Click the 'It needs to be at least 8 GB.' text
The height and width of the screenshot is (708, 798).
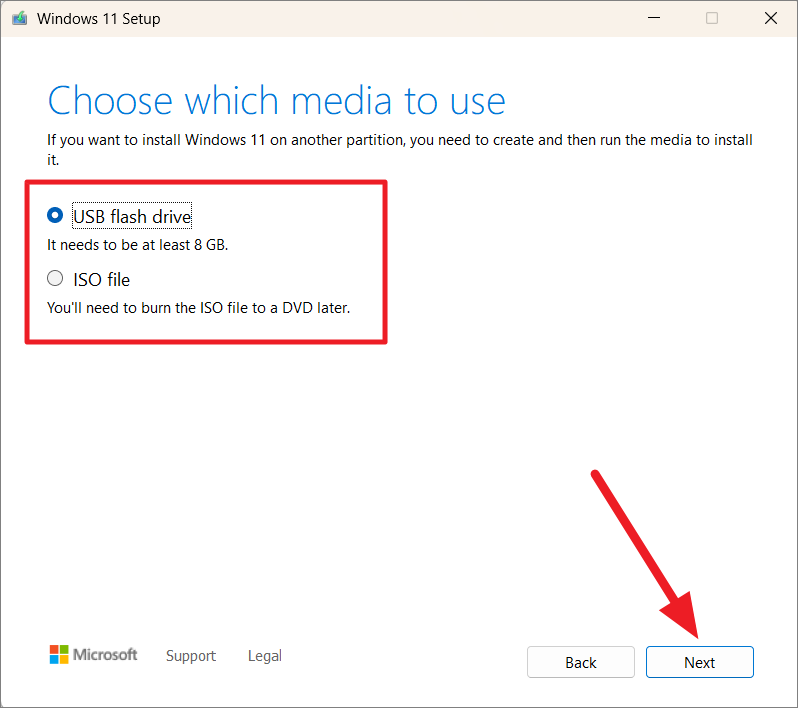[x=137, y=245]
